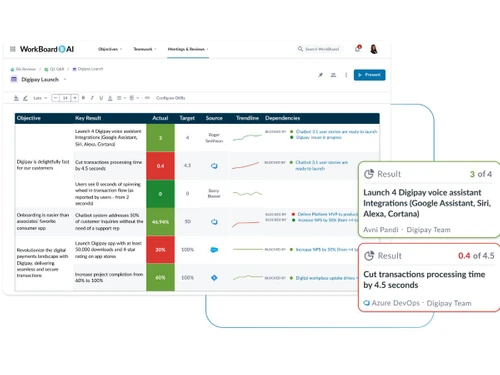Open the list format dropdown
This screenshot has width=500, height=375.
coord(134,98)
